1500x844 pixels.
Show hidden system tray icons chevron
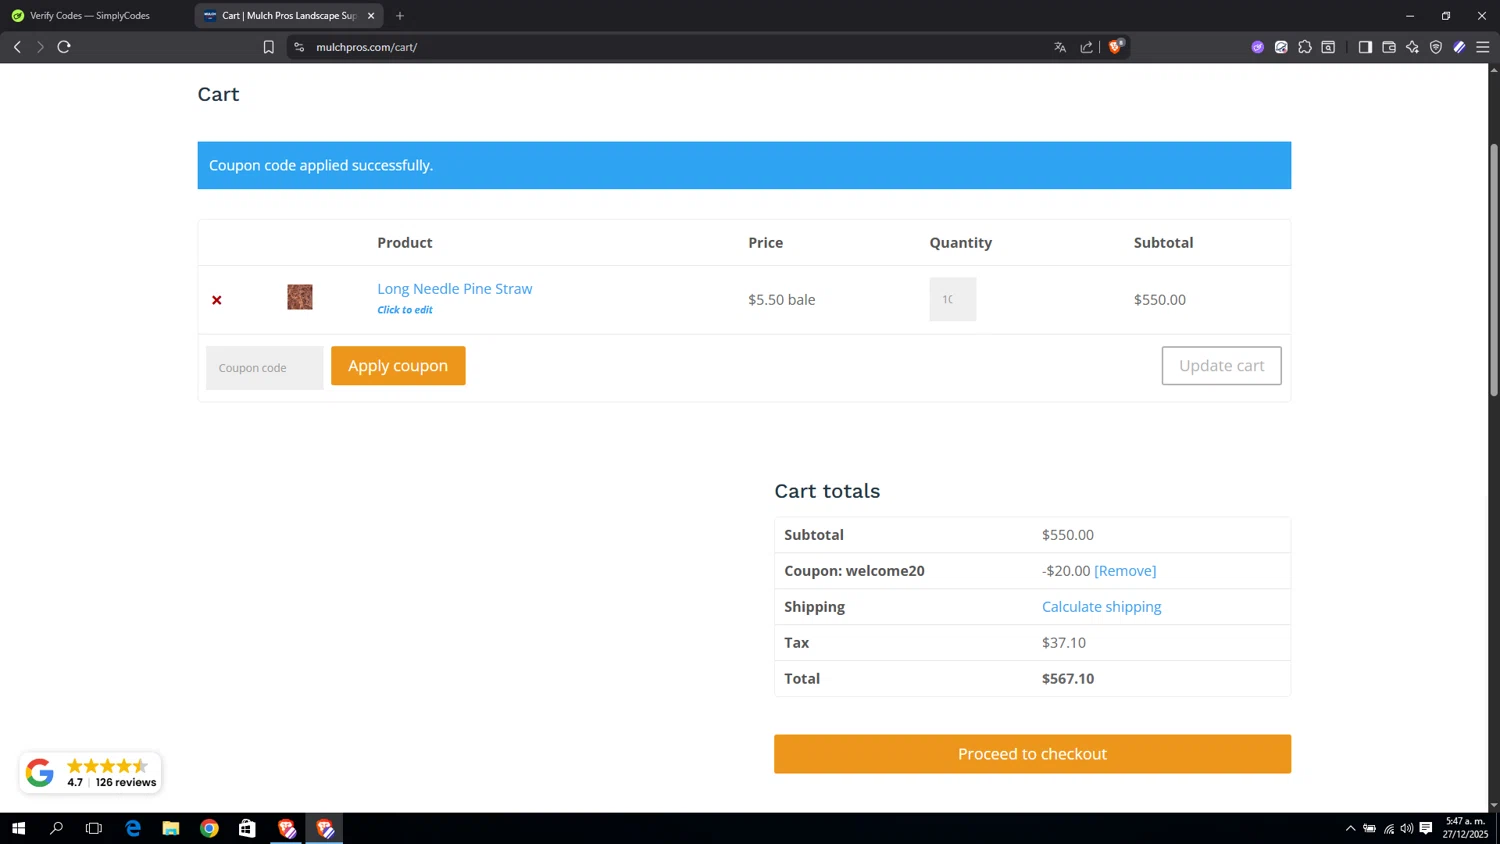1350,828
